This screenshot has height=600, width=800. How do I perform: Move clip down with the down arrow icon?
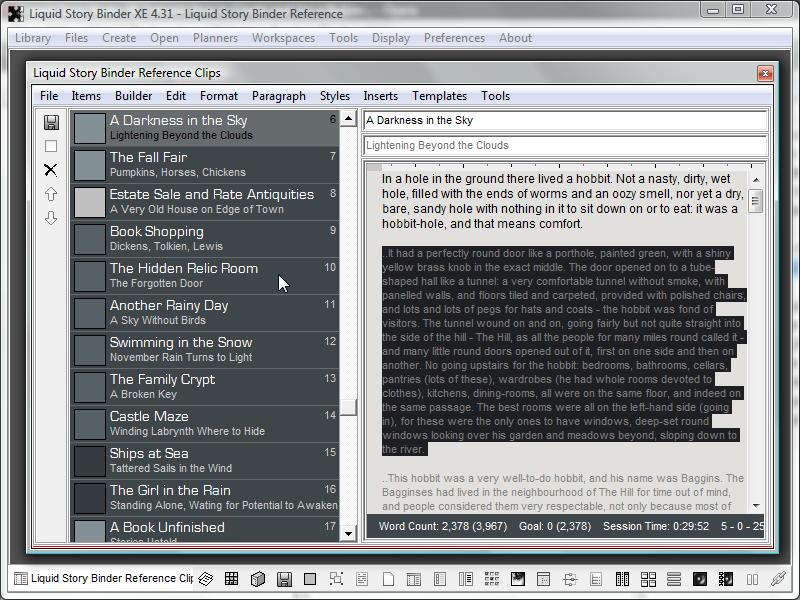click(51, 218)
